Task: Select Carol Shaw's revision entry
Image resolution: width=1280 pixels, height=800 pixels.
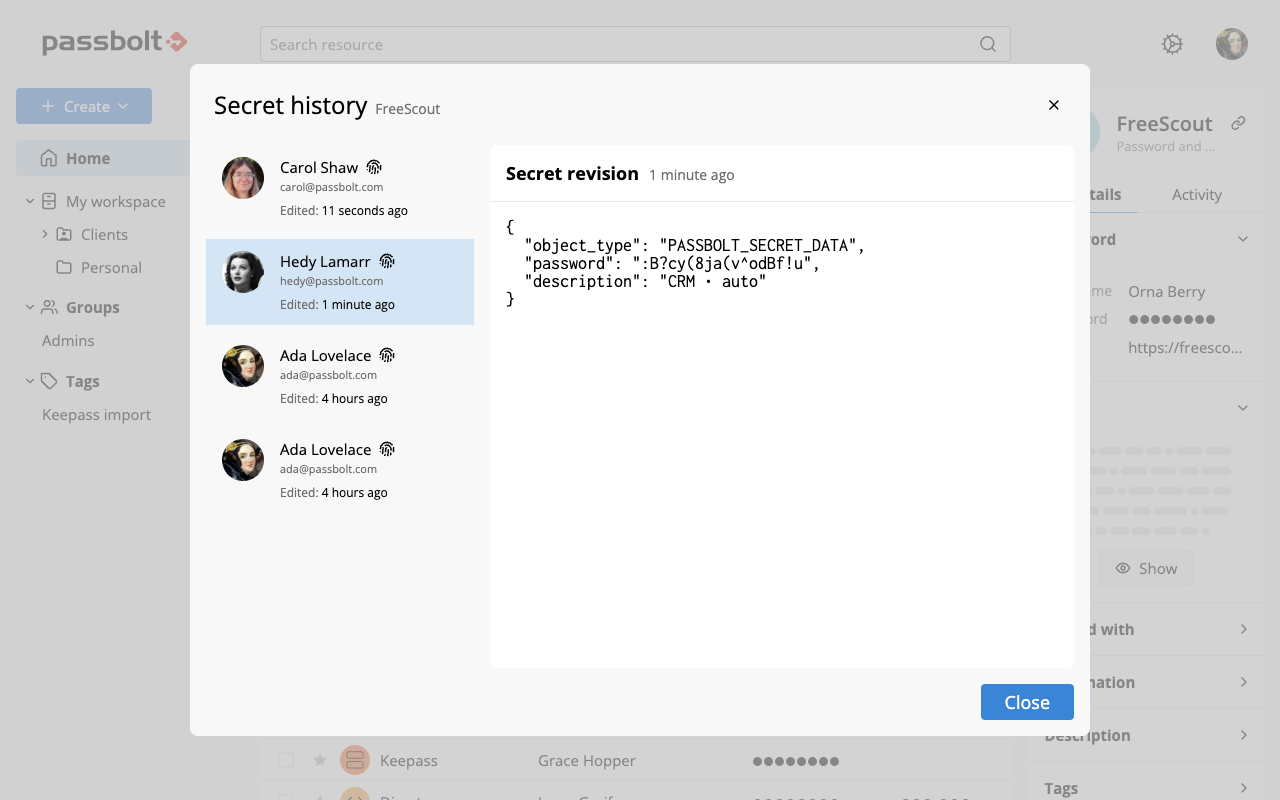Action: pos(340,188)
